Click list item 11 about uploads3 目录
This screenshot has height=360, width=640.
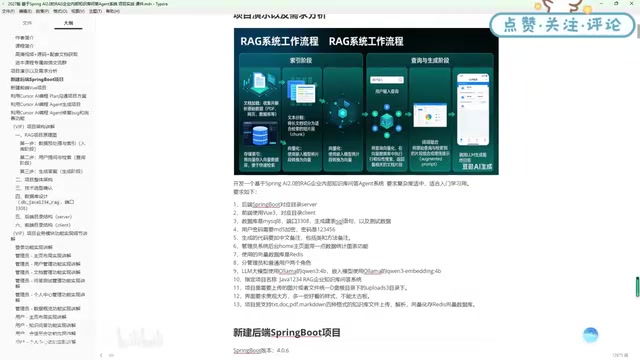pos(321,288)
